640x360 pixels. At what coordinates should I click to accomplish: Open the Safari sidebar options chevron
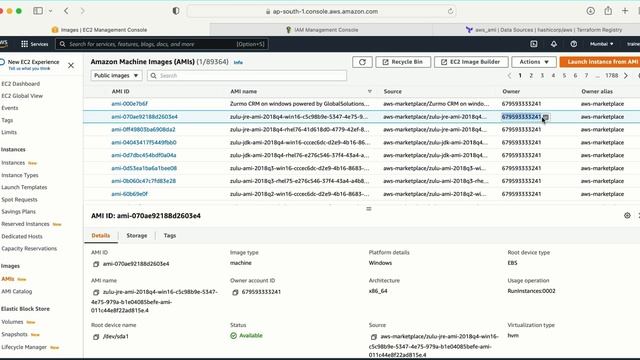tap(51, 11)
